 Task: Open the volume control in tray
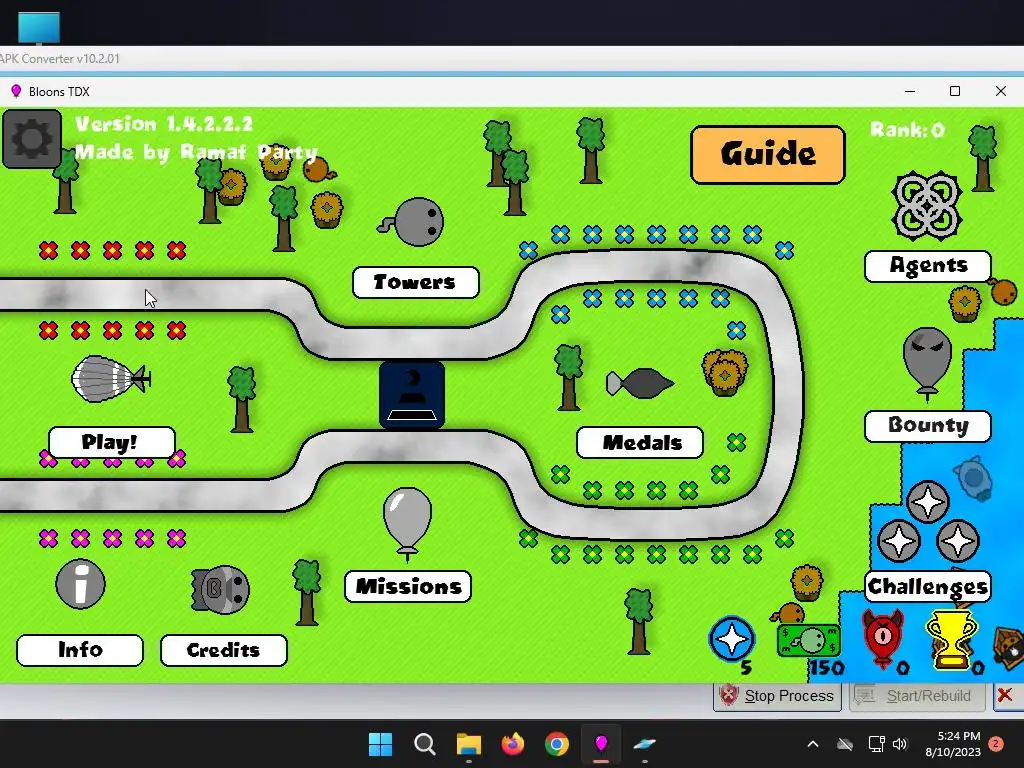coord(900,744)
